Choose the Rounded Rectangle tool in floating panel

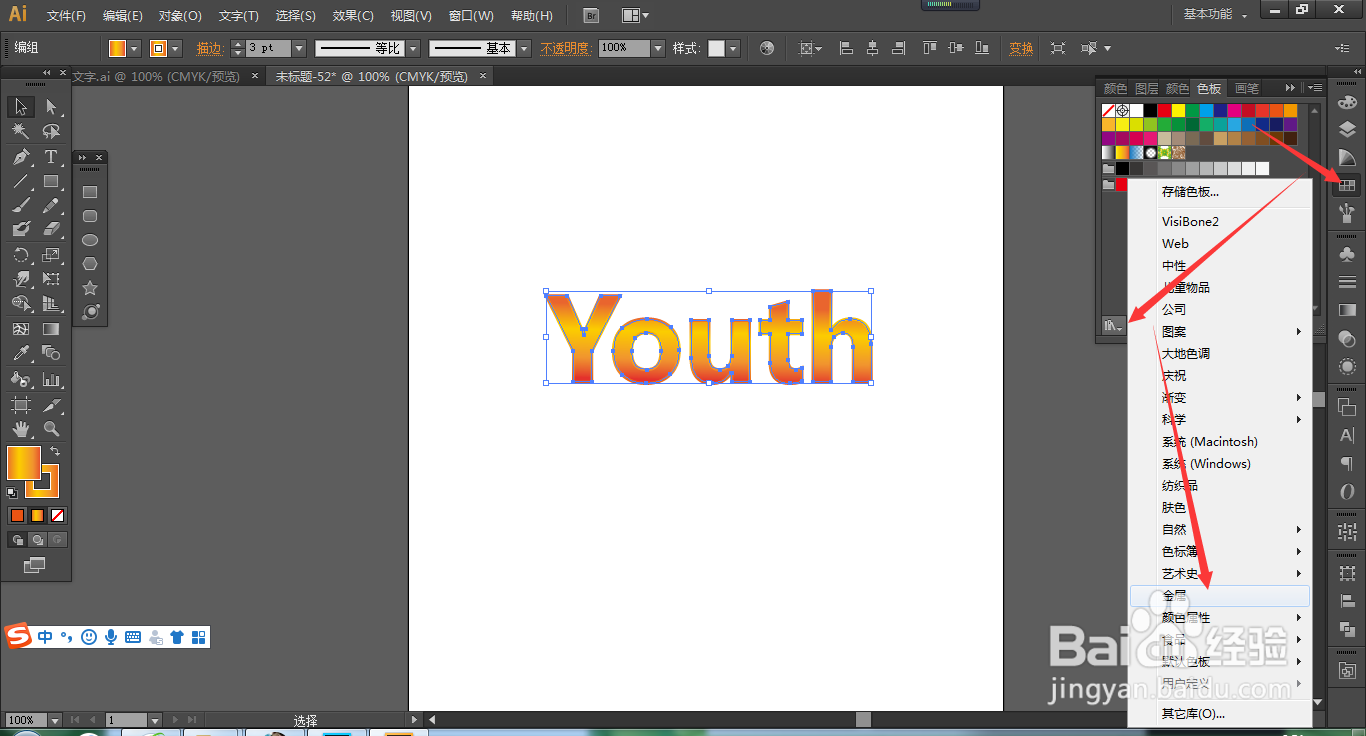(90, 216)
